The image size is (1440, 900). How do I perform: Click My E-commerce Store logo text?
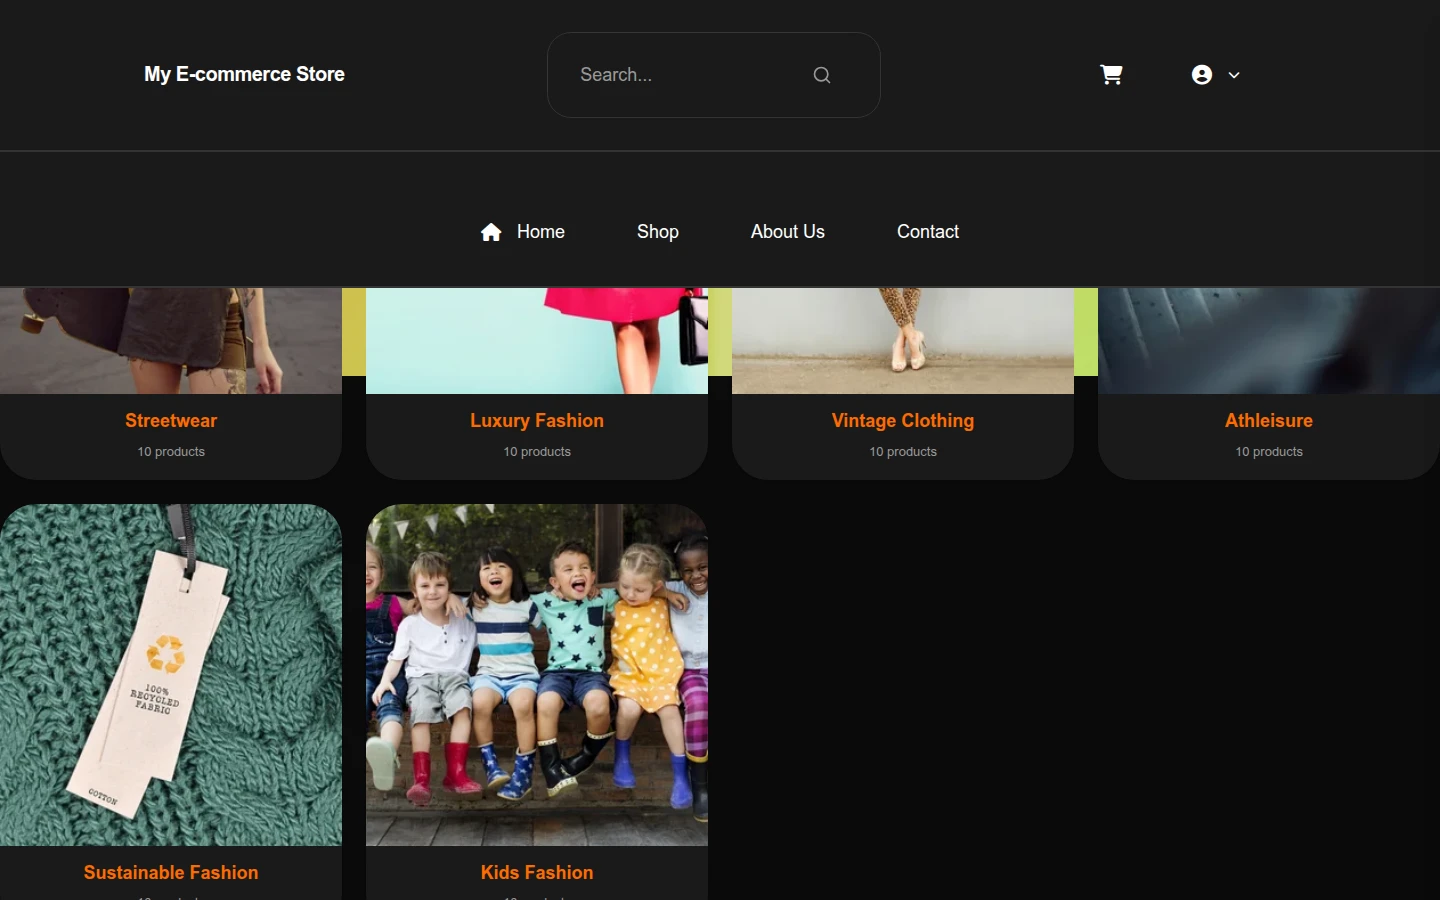pos(244,75)
